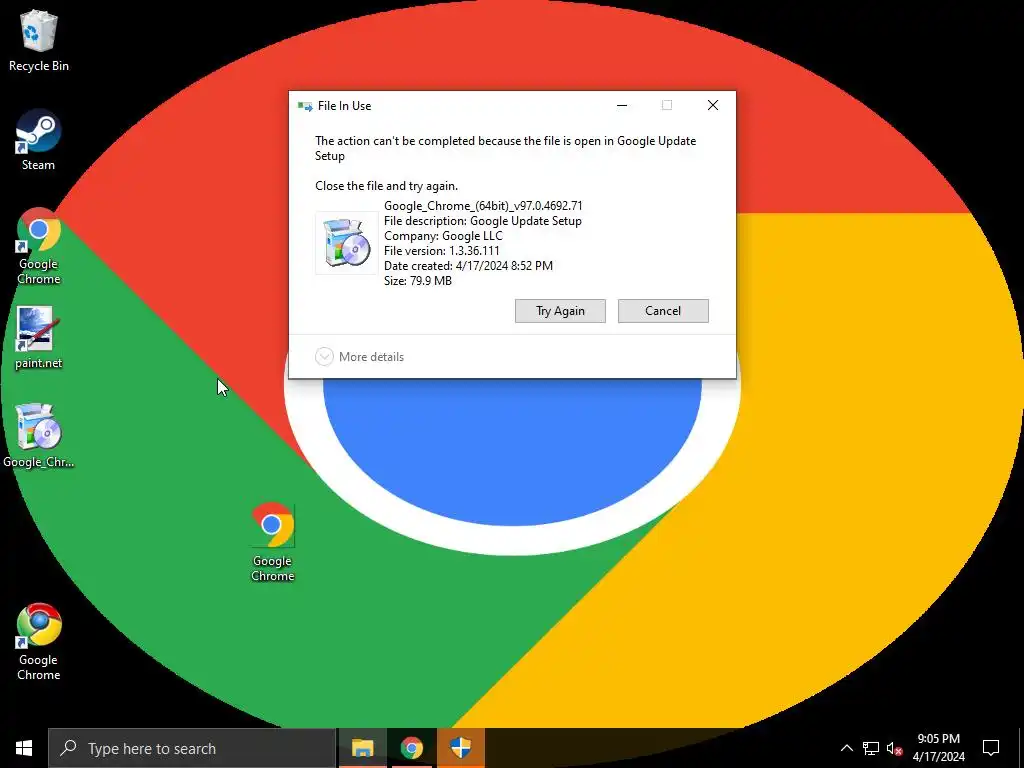
Task: Click the Show desktop strip at taskbar end
Action: (x=1021, y=748)
